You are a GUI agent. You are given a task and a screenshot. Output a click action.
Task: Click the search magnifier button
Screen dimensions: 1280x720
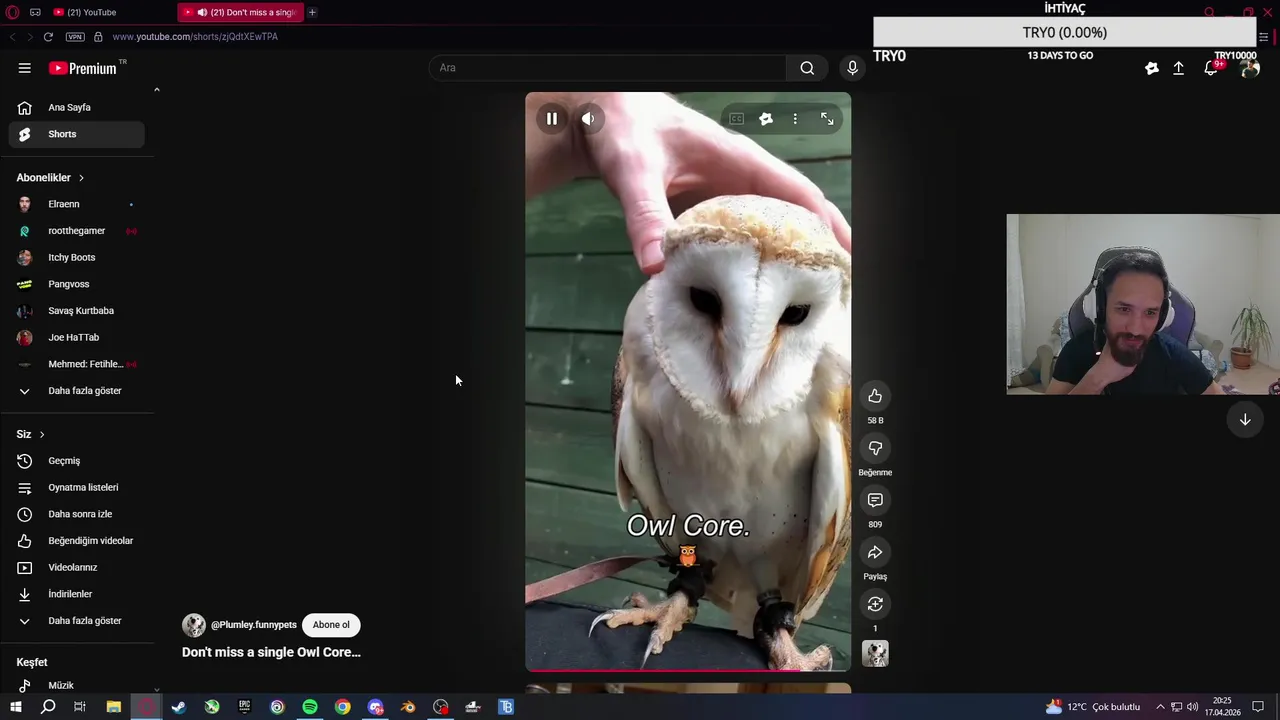click(x=807, y=68)
